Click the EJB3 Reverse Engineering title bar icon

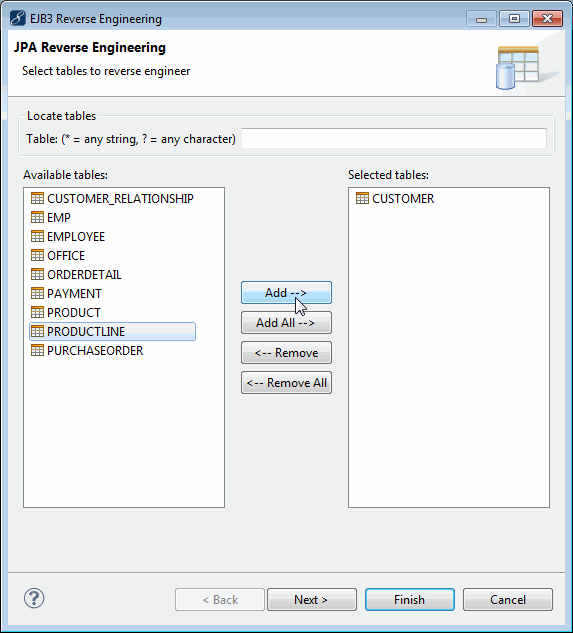click(18, 19)
